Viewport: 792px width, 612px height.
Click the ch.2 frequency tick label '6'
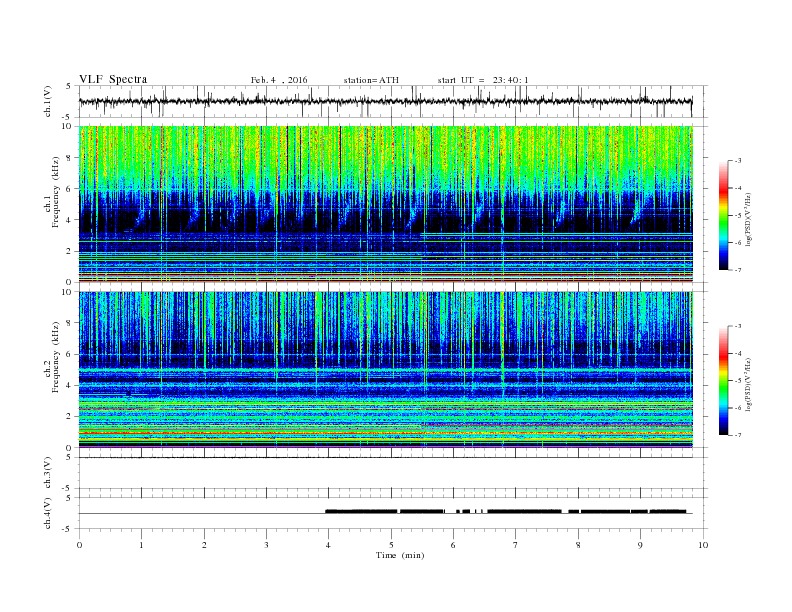[x=69, y=354]
